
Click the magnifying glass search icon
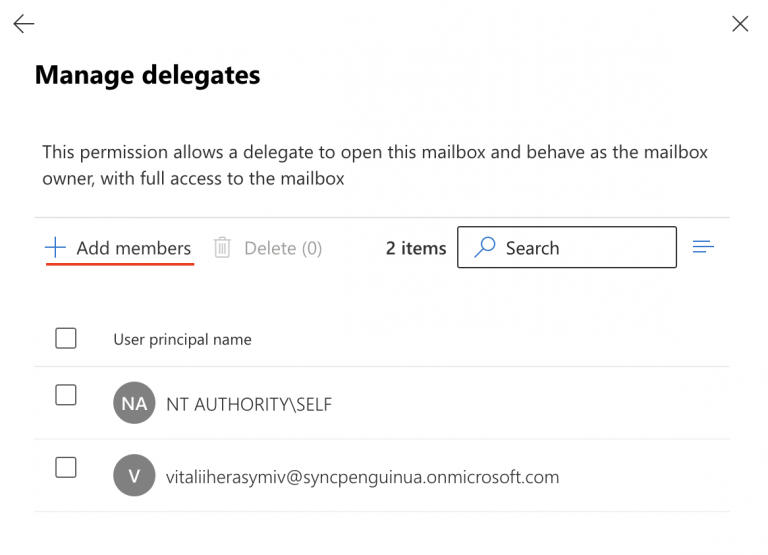click(x=484, y=247)
